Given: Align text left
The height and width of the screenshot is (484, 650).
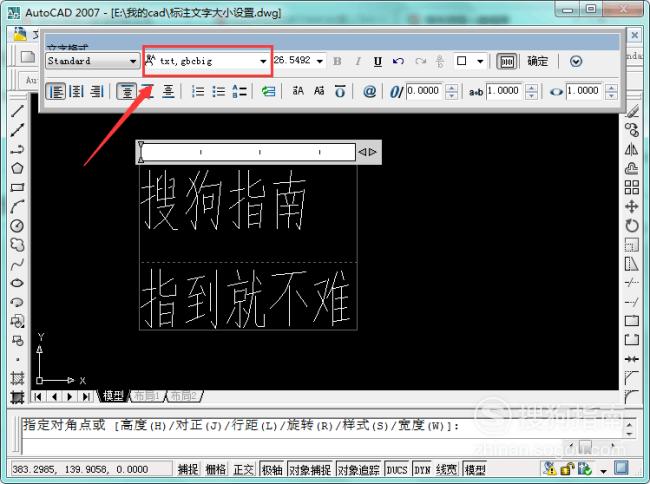Looking at the screenshot, I should [56, 91].
